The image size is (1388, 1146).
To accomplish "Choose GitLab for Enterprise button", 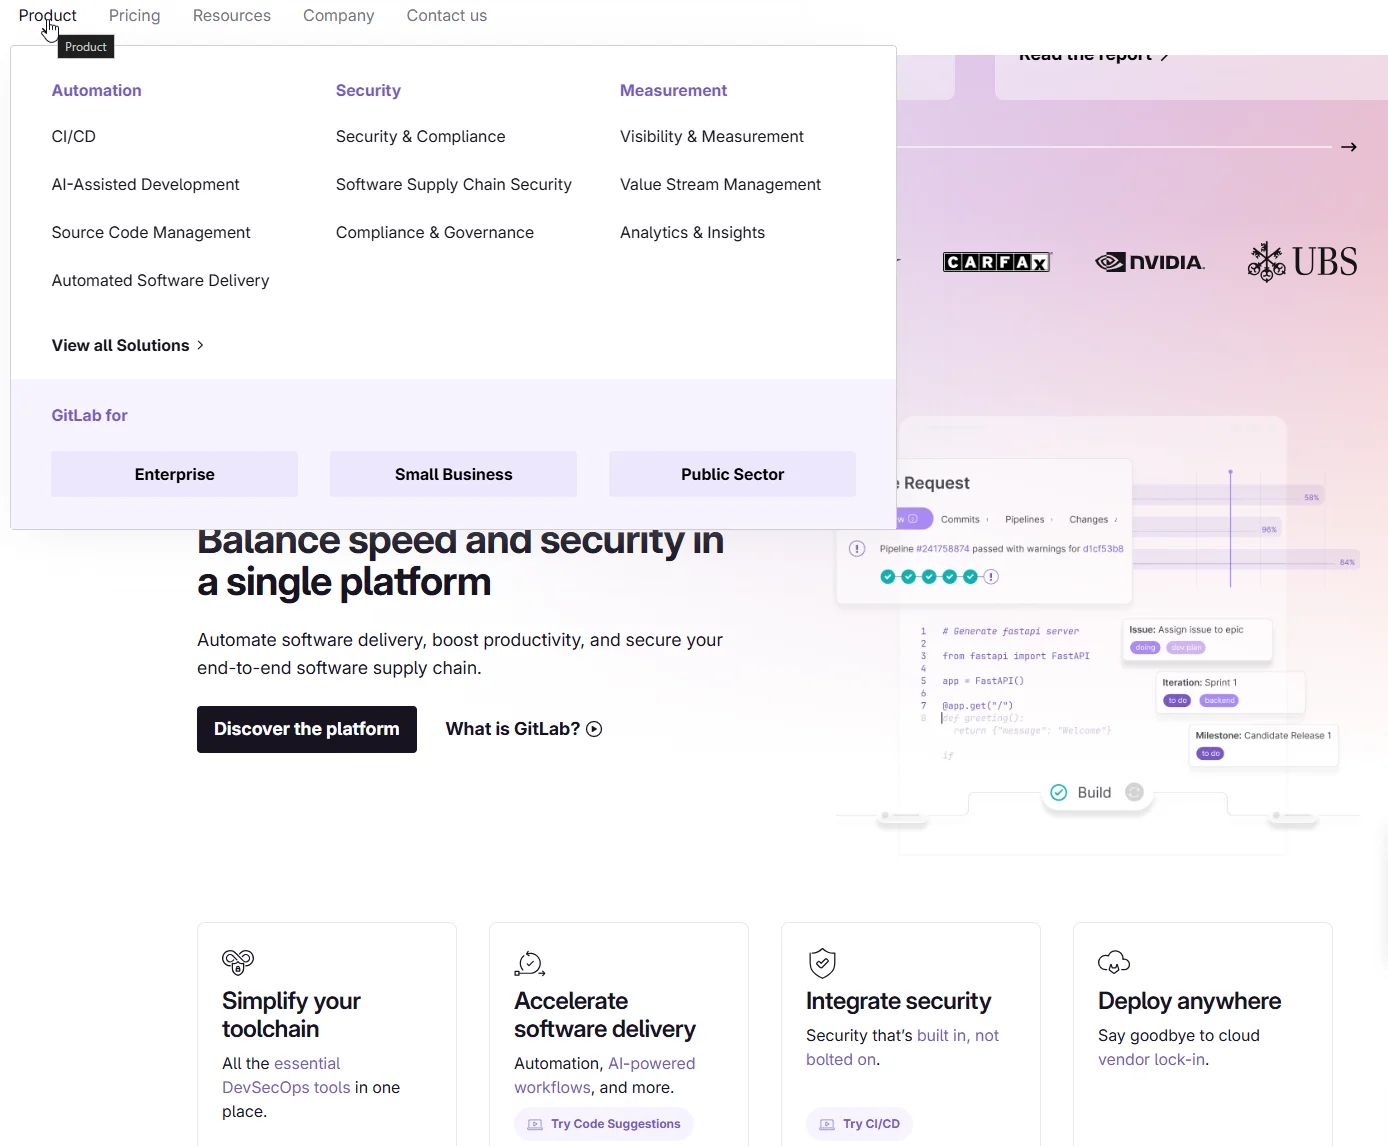I will coord(174,474).
